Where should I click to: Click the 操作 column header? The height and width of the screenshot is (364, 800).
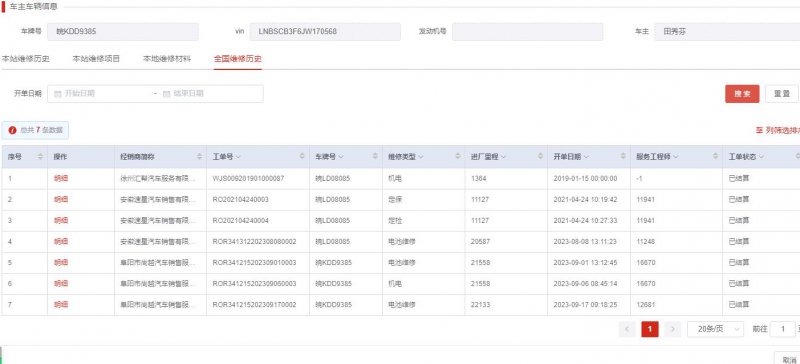click(x=81, y=157)
